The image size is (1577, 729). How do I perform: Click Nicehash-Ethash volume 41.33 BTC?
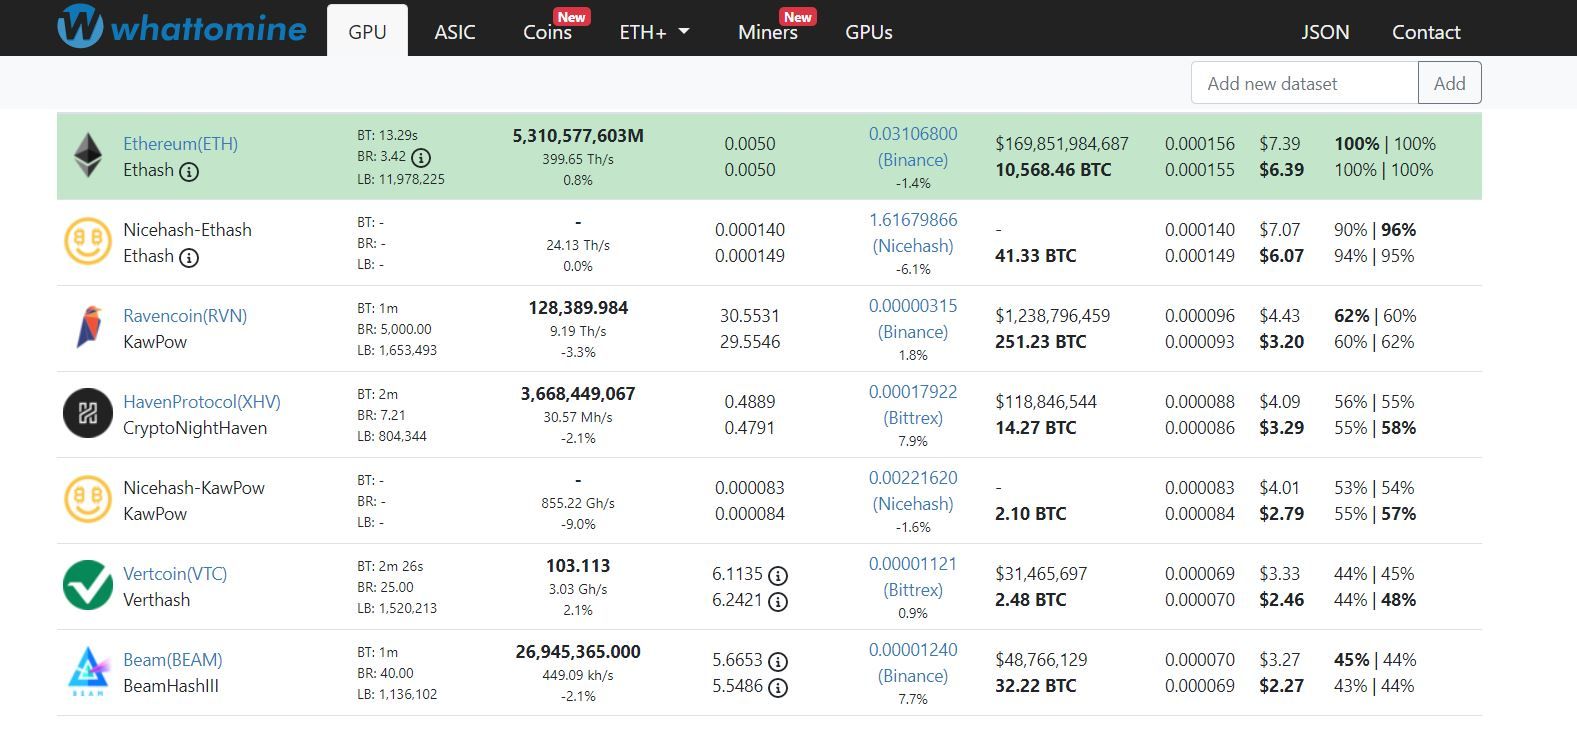click(x=1036, y=256)
